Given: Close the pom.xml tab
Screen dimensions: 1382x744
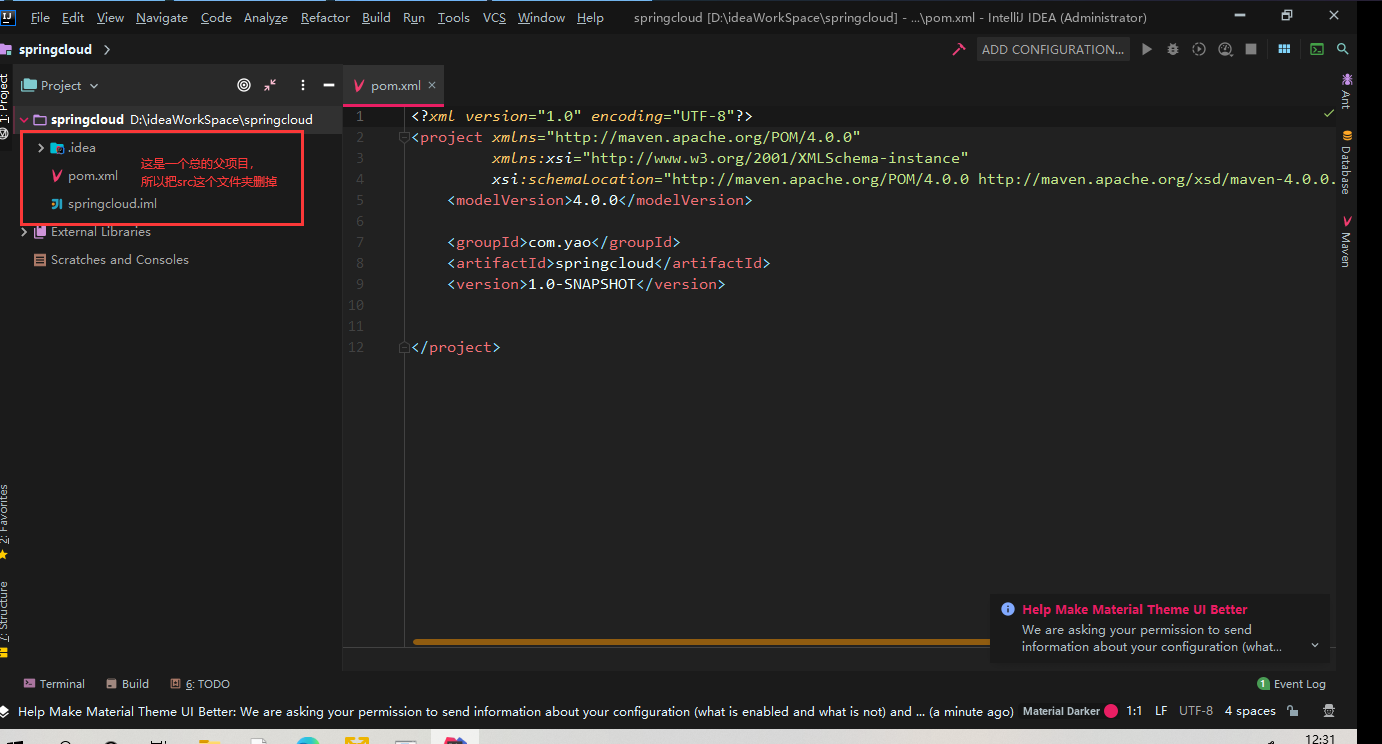Looking at the screenshot, I should [432, 86].
